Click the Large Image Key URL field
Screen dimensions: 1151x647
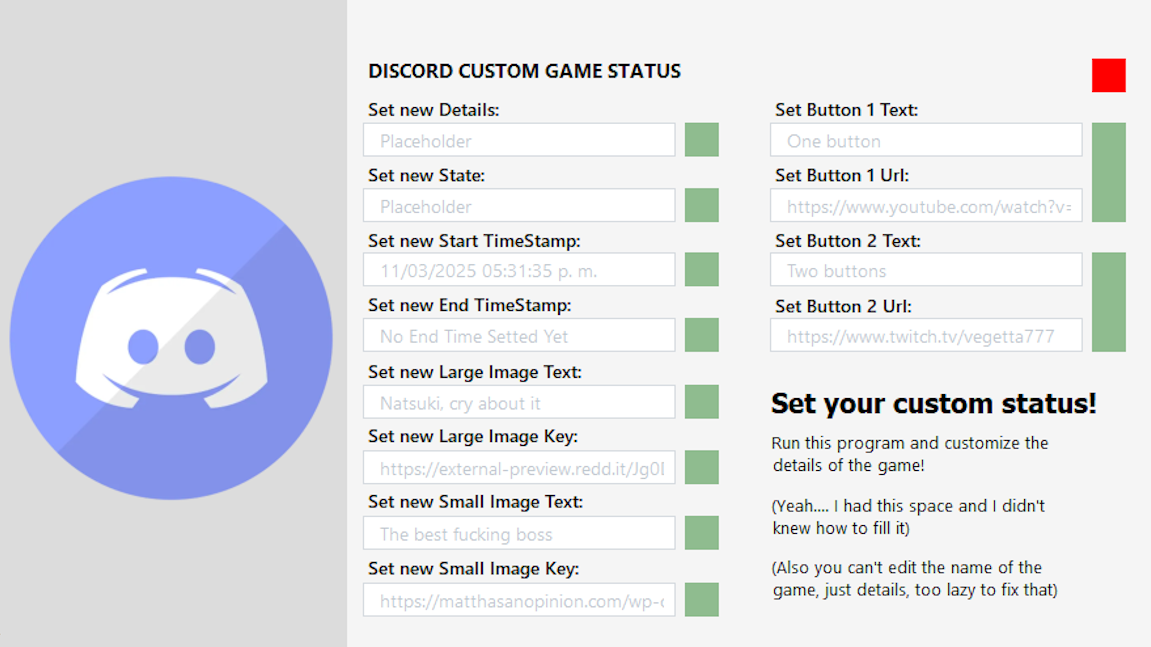(x=519, y=467)
